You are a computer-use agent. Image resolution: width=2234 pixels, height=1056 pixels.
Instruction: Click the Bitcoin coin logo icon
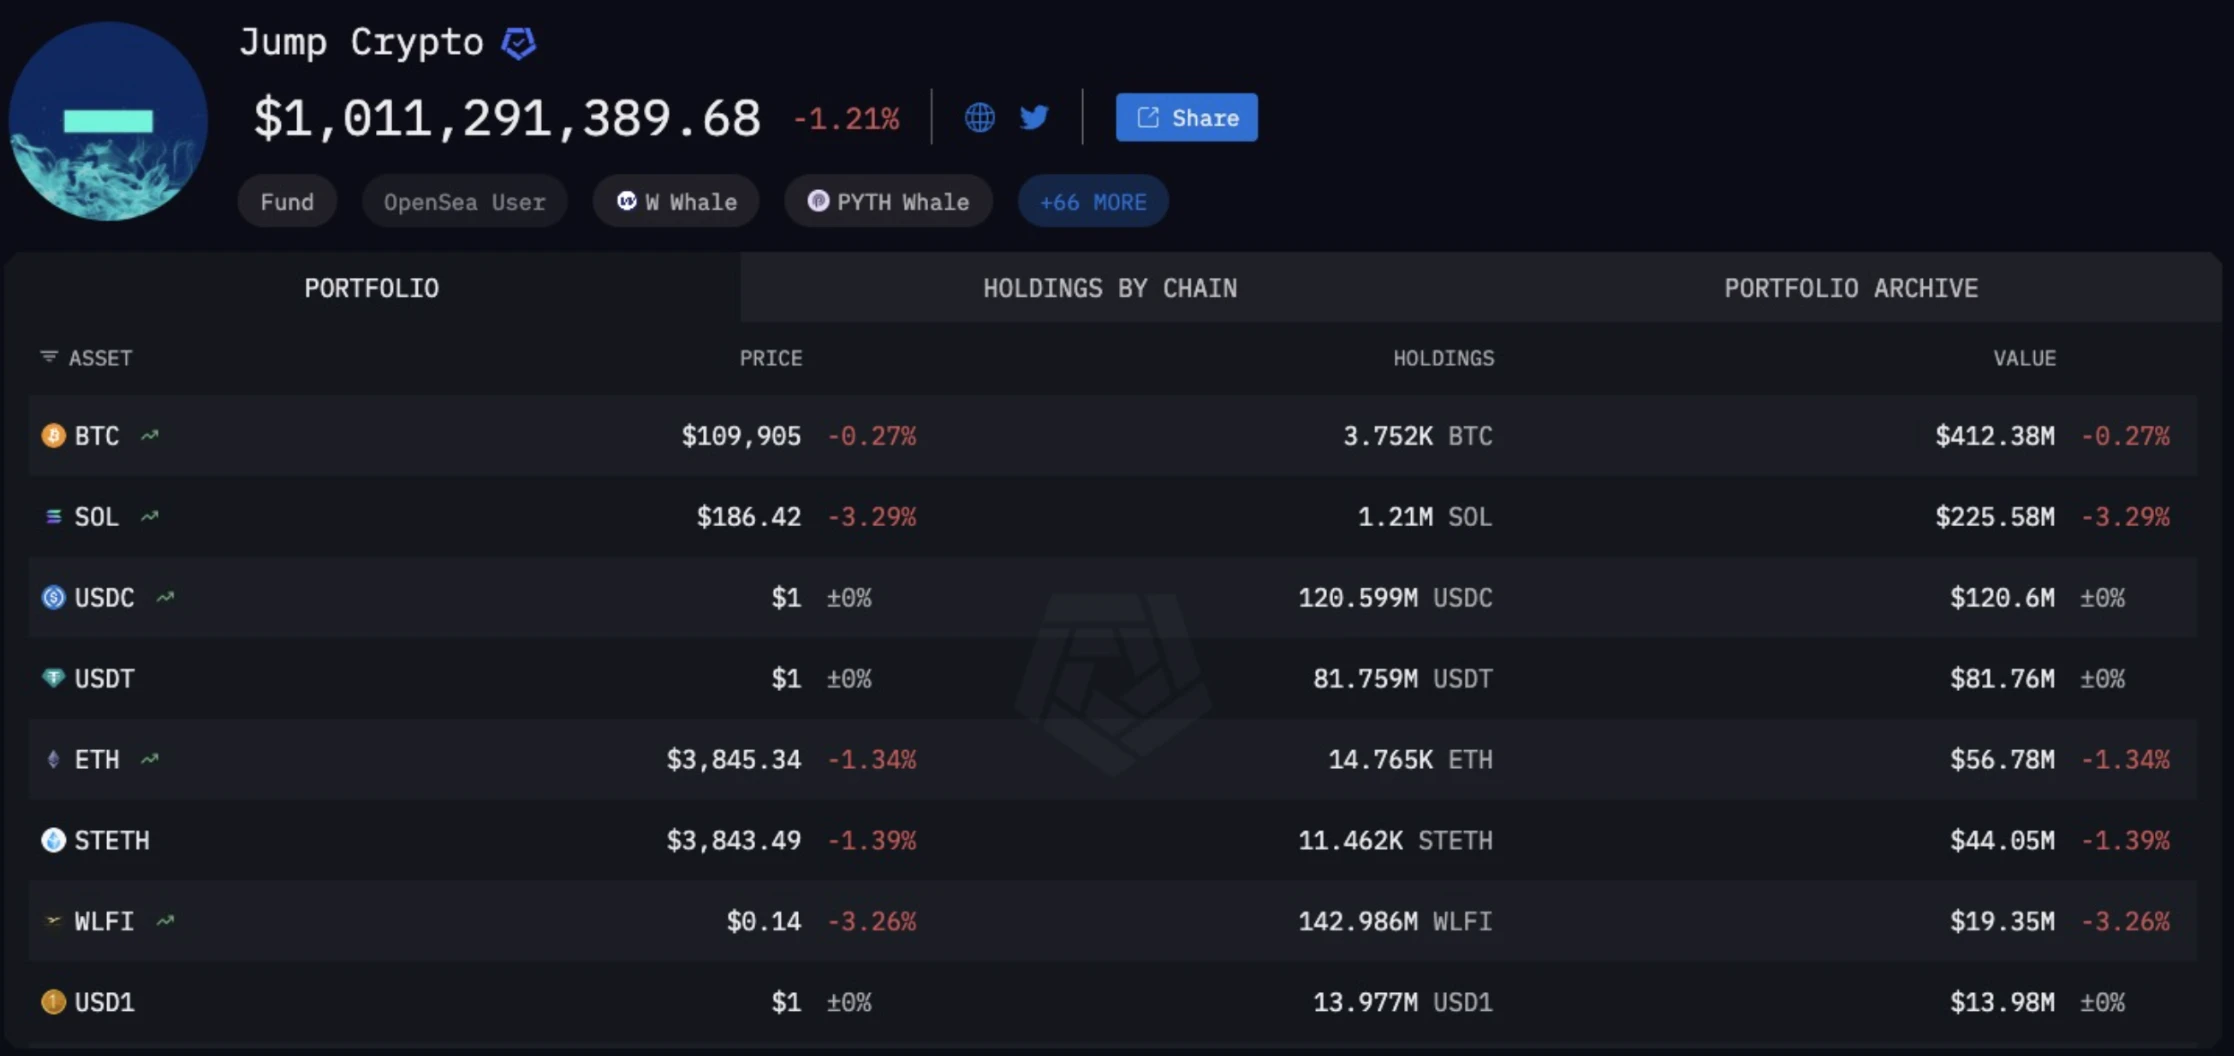click(x=53, y=436)
